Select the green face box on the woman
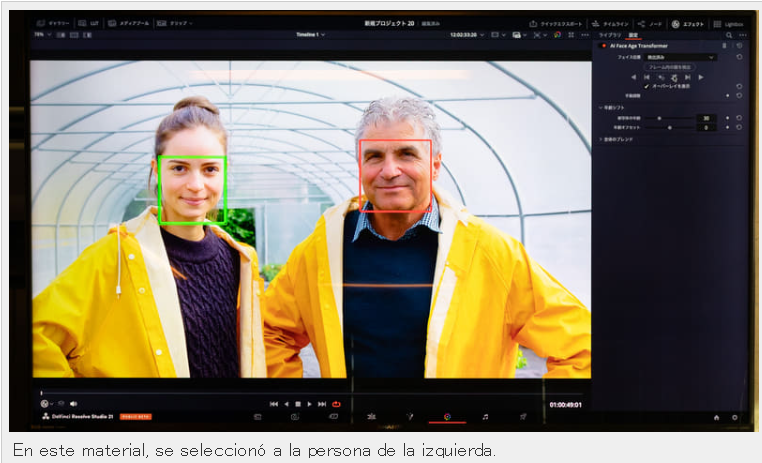This screenshot has height=463, width=762. [x=192, y=190]
